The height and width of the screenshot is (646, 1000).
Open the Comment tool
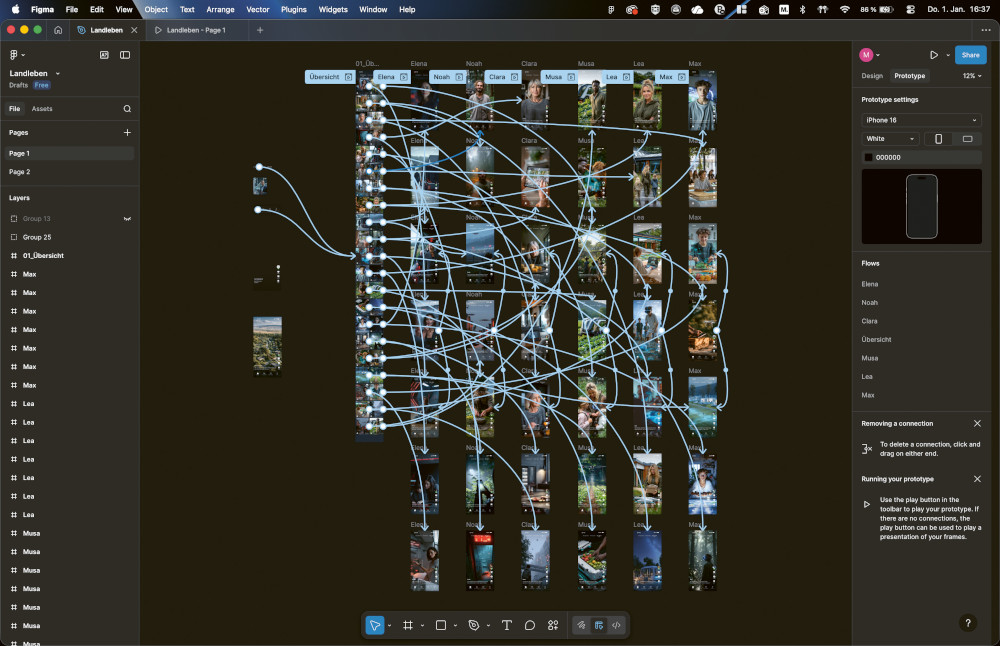click(530, 624)
